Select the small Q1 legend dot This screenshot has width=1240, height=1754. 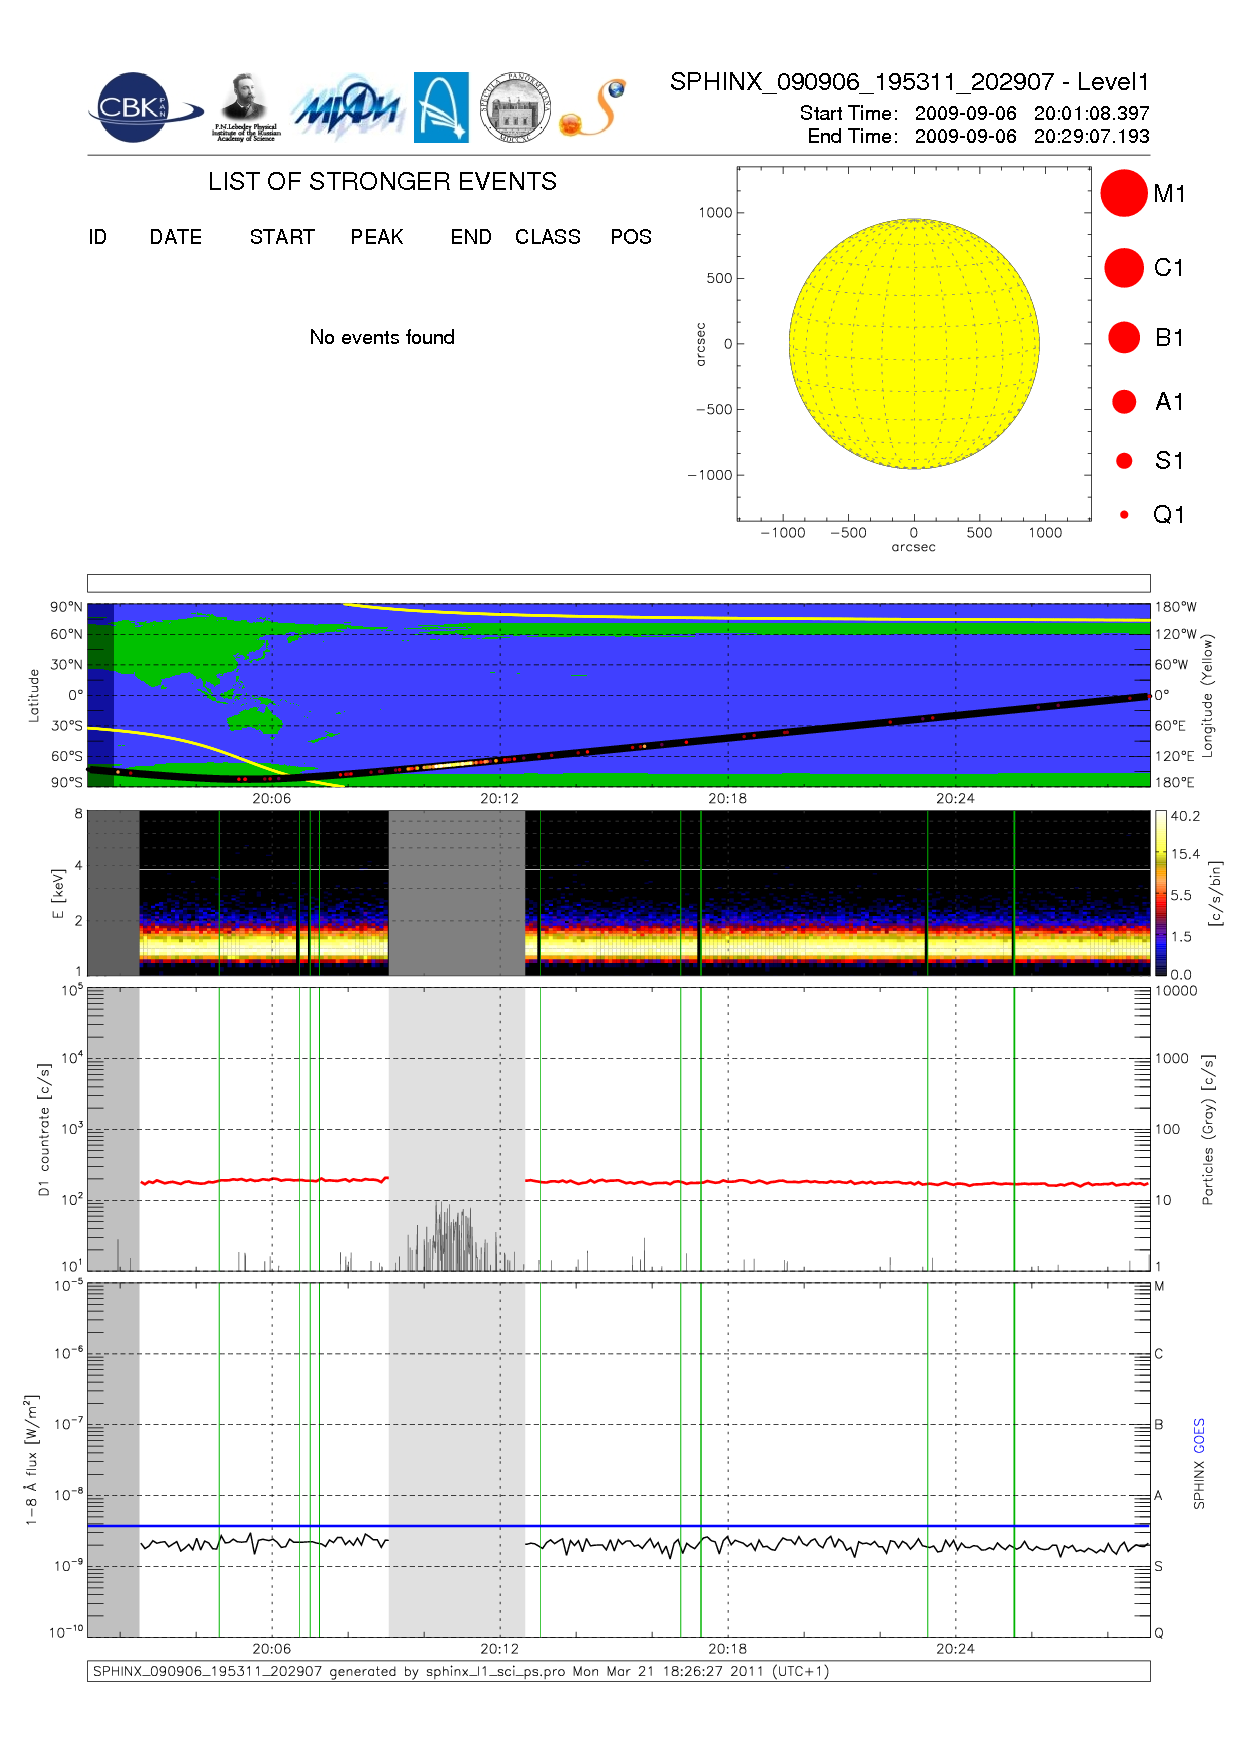1124,515
